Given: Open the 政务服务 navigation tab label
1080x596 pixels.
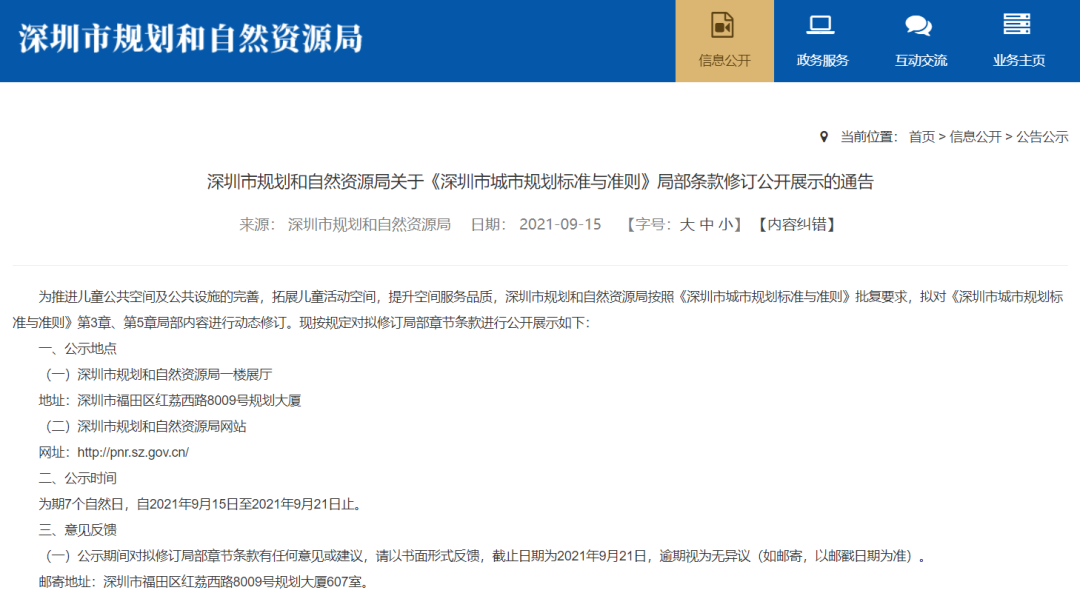Looking at the screenshot, I should tap(822, 61).
